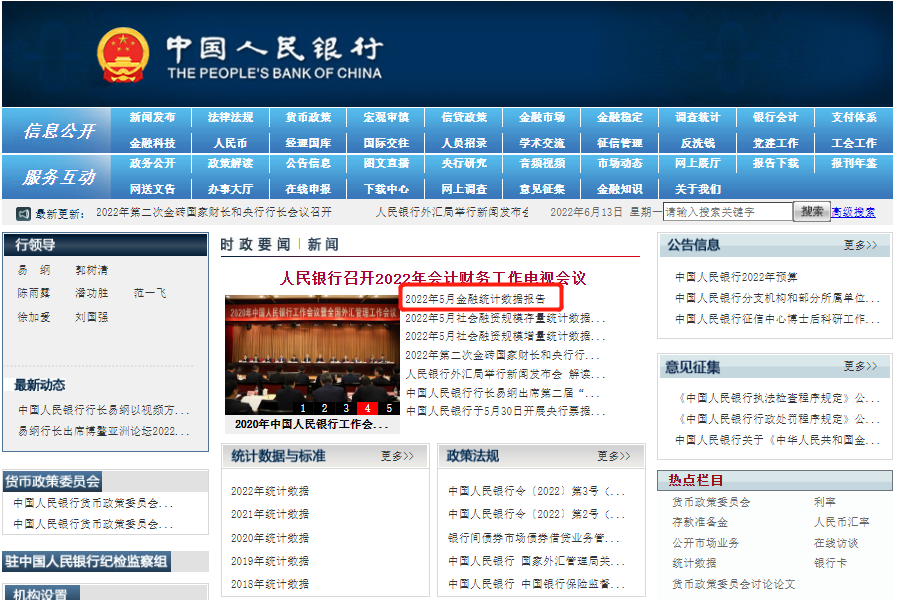Click the search keyword input field
The width and height of the screenshot is (897, 600).
click(728, 212)
